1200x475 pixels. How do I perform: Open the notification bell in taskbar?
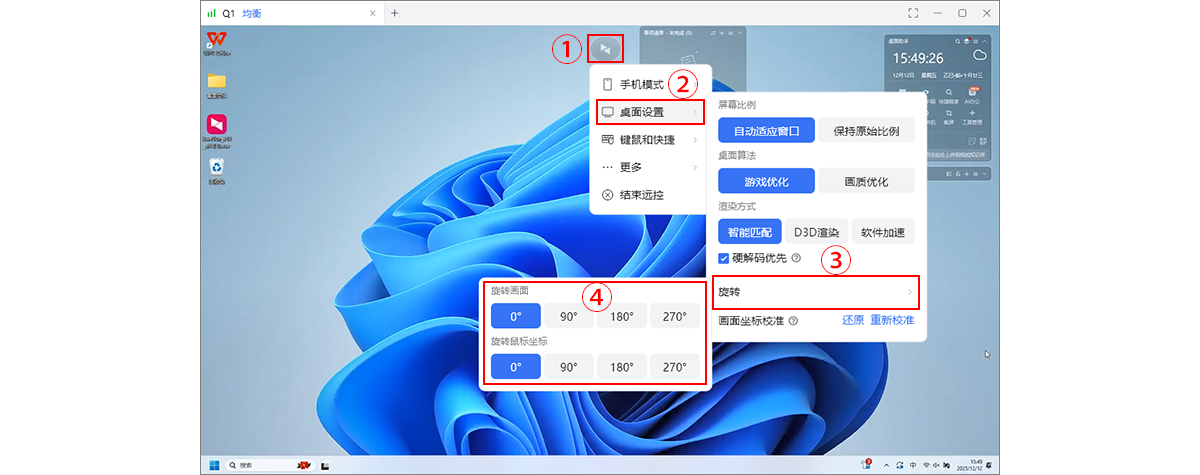989,465
